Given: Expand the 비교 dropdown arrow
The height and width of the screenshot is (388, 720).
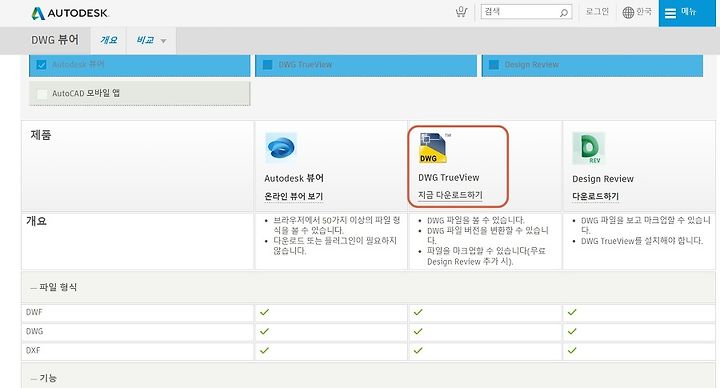Looking at the screenshot, I should pos(163,41).
